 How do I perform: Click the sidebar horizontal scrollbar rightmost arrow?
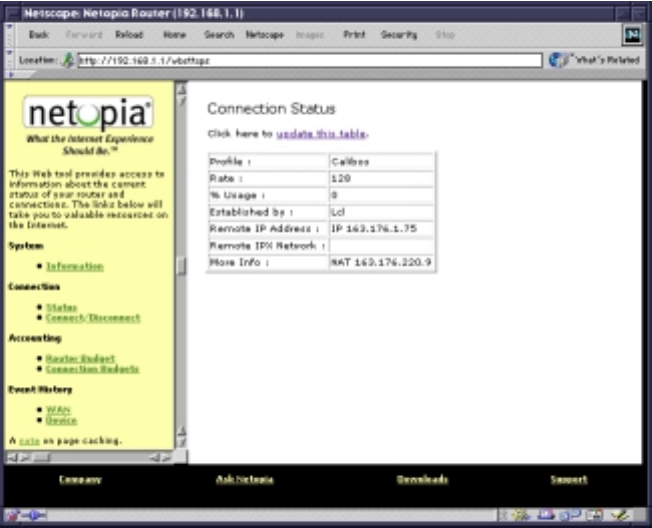167,458
